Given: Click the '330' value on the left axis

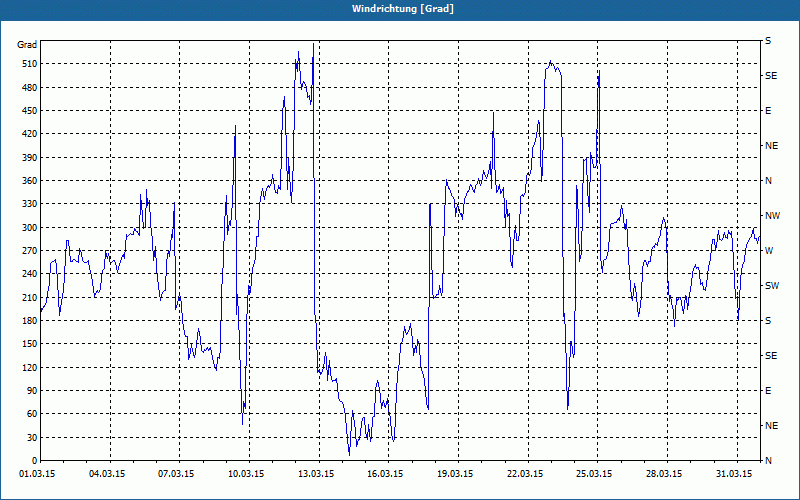Looking at the screenshot, I should pyautogui.click(x=30, y=204).
